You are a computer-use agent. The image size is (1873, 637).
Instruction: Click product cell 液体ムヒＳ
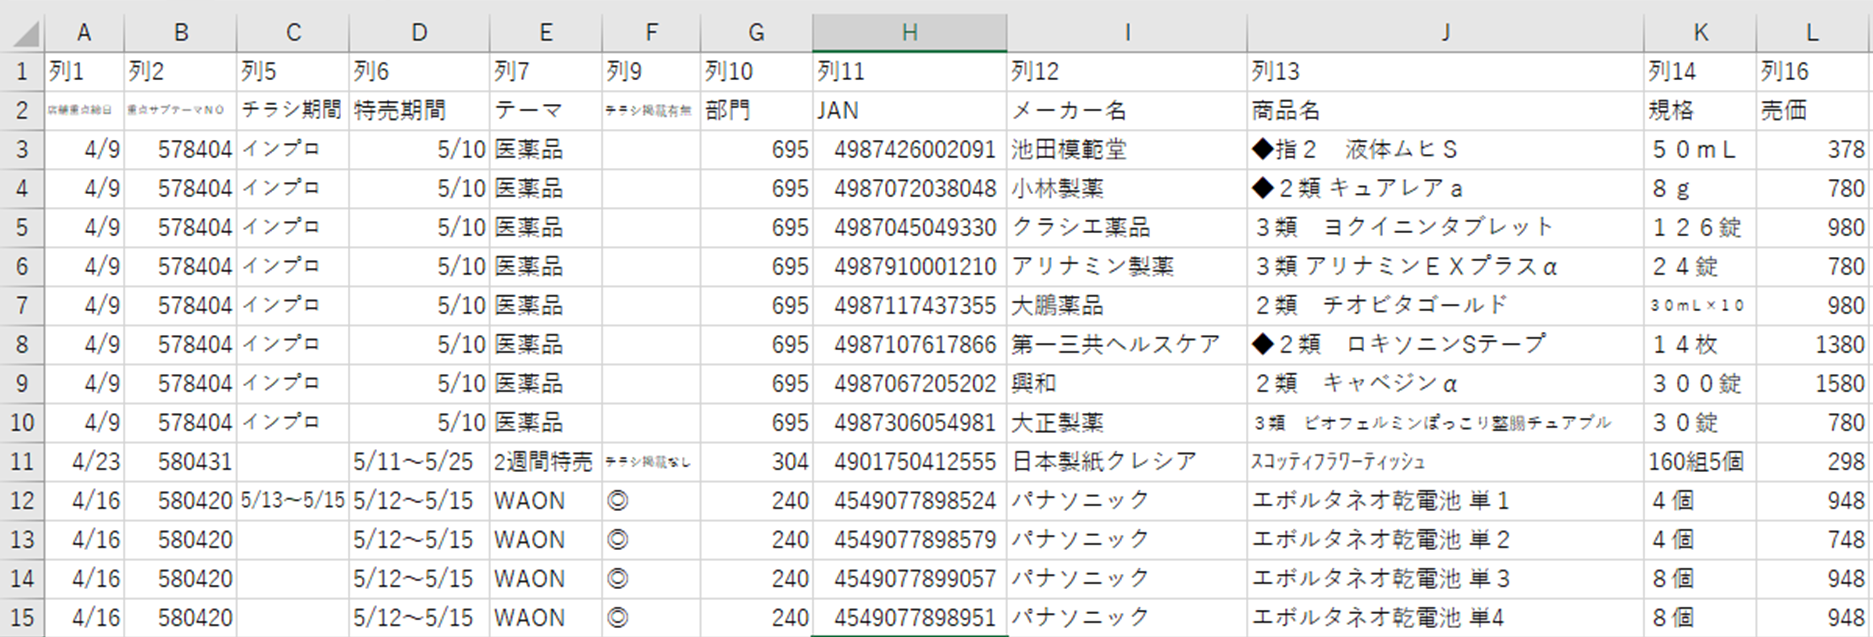tap(1445, 149)
